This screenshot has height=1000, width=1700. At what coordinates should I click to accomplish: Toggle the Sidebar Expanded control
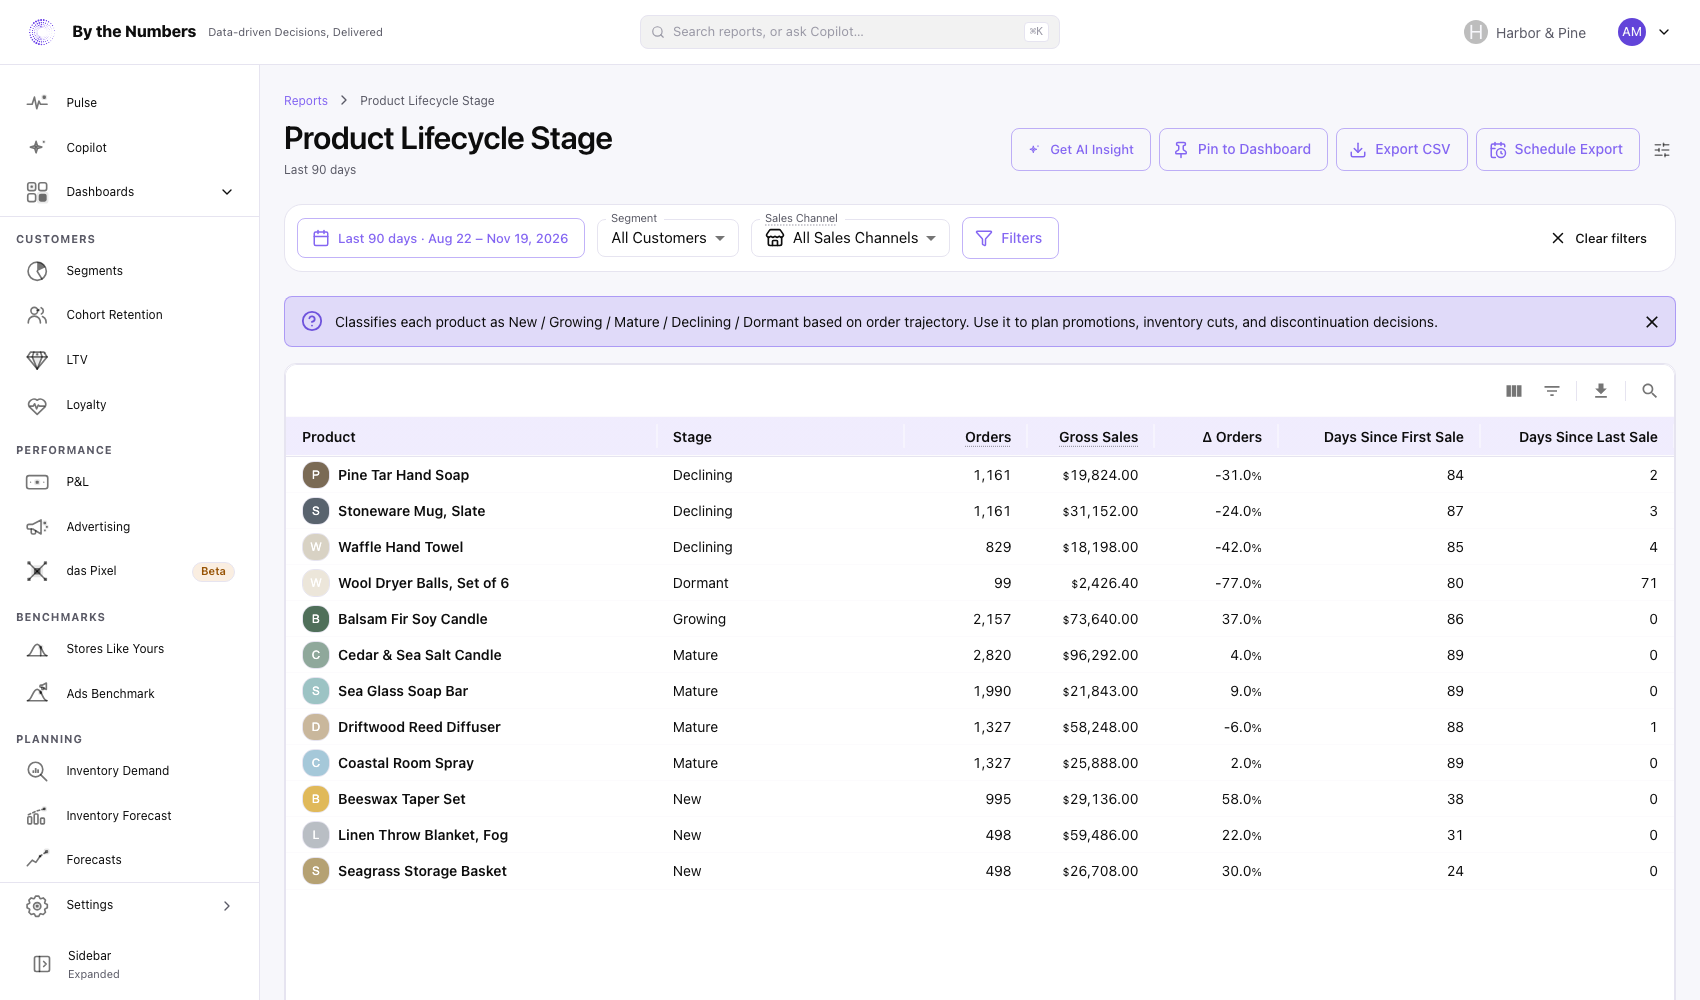(130, 964)
